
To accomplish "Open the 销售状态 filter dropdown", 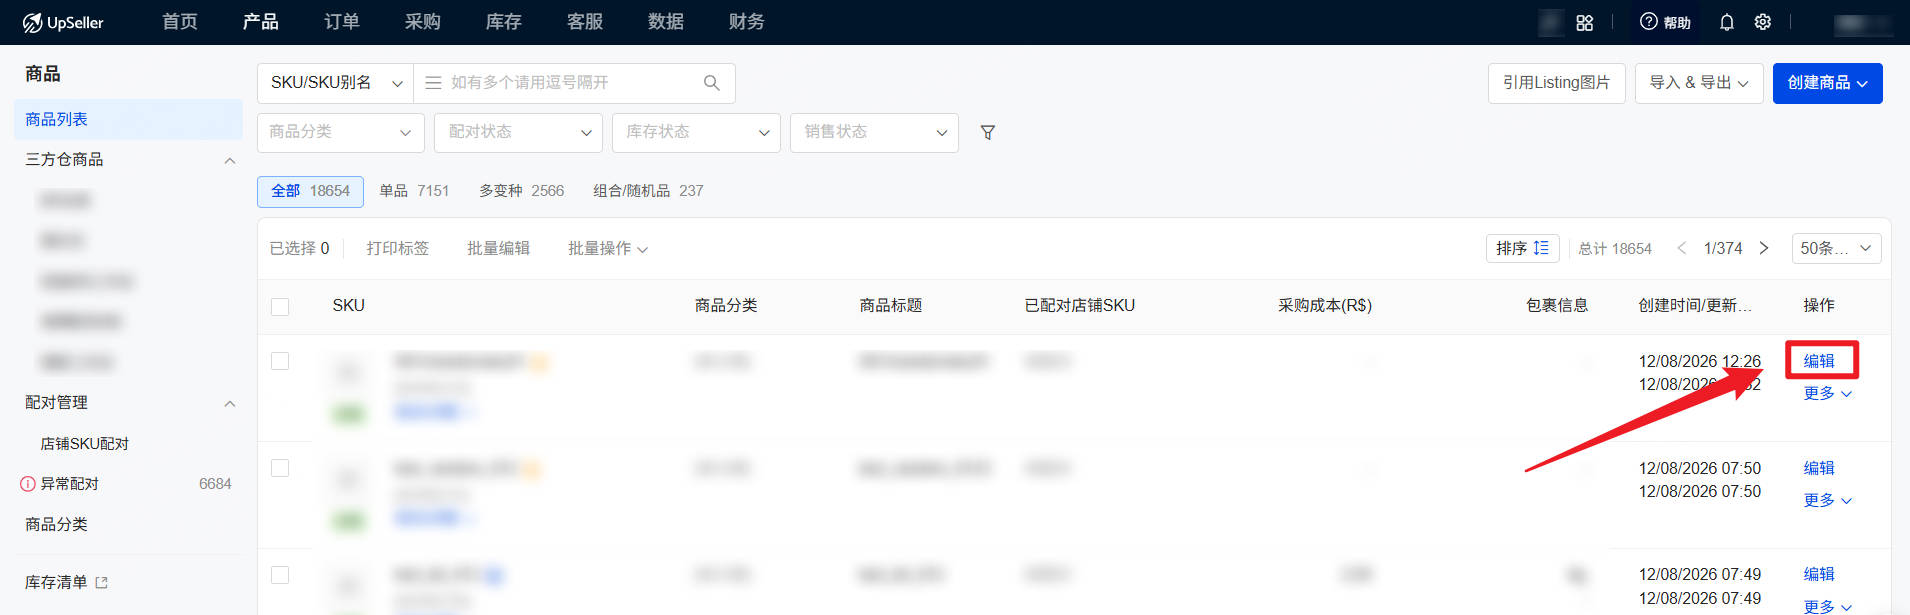I will click(x=874, y=132).
